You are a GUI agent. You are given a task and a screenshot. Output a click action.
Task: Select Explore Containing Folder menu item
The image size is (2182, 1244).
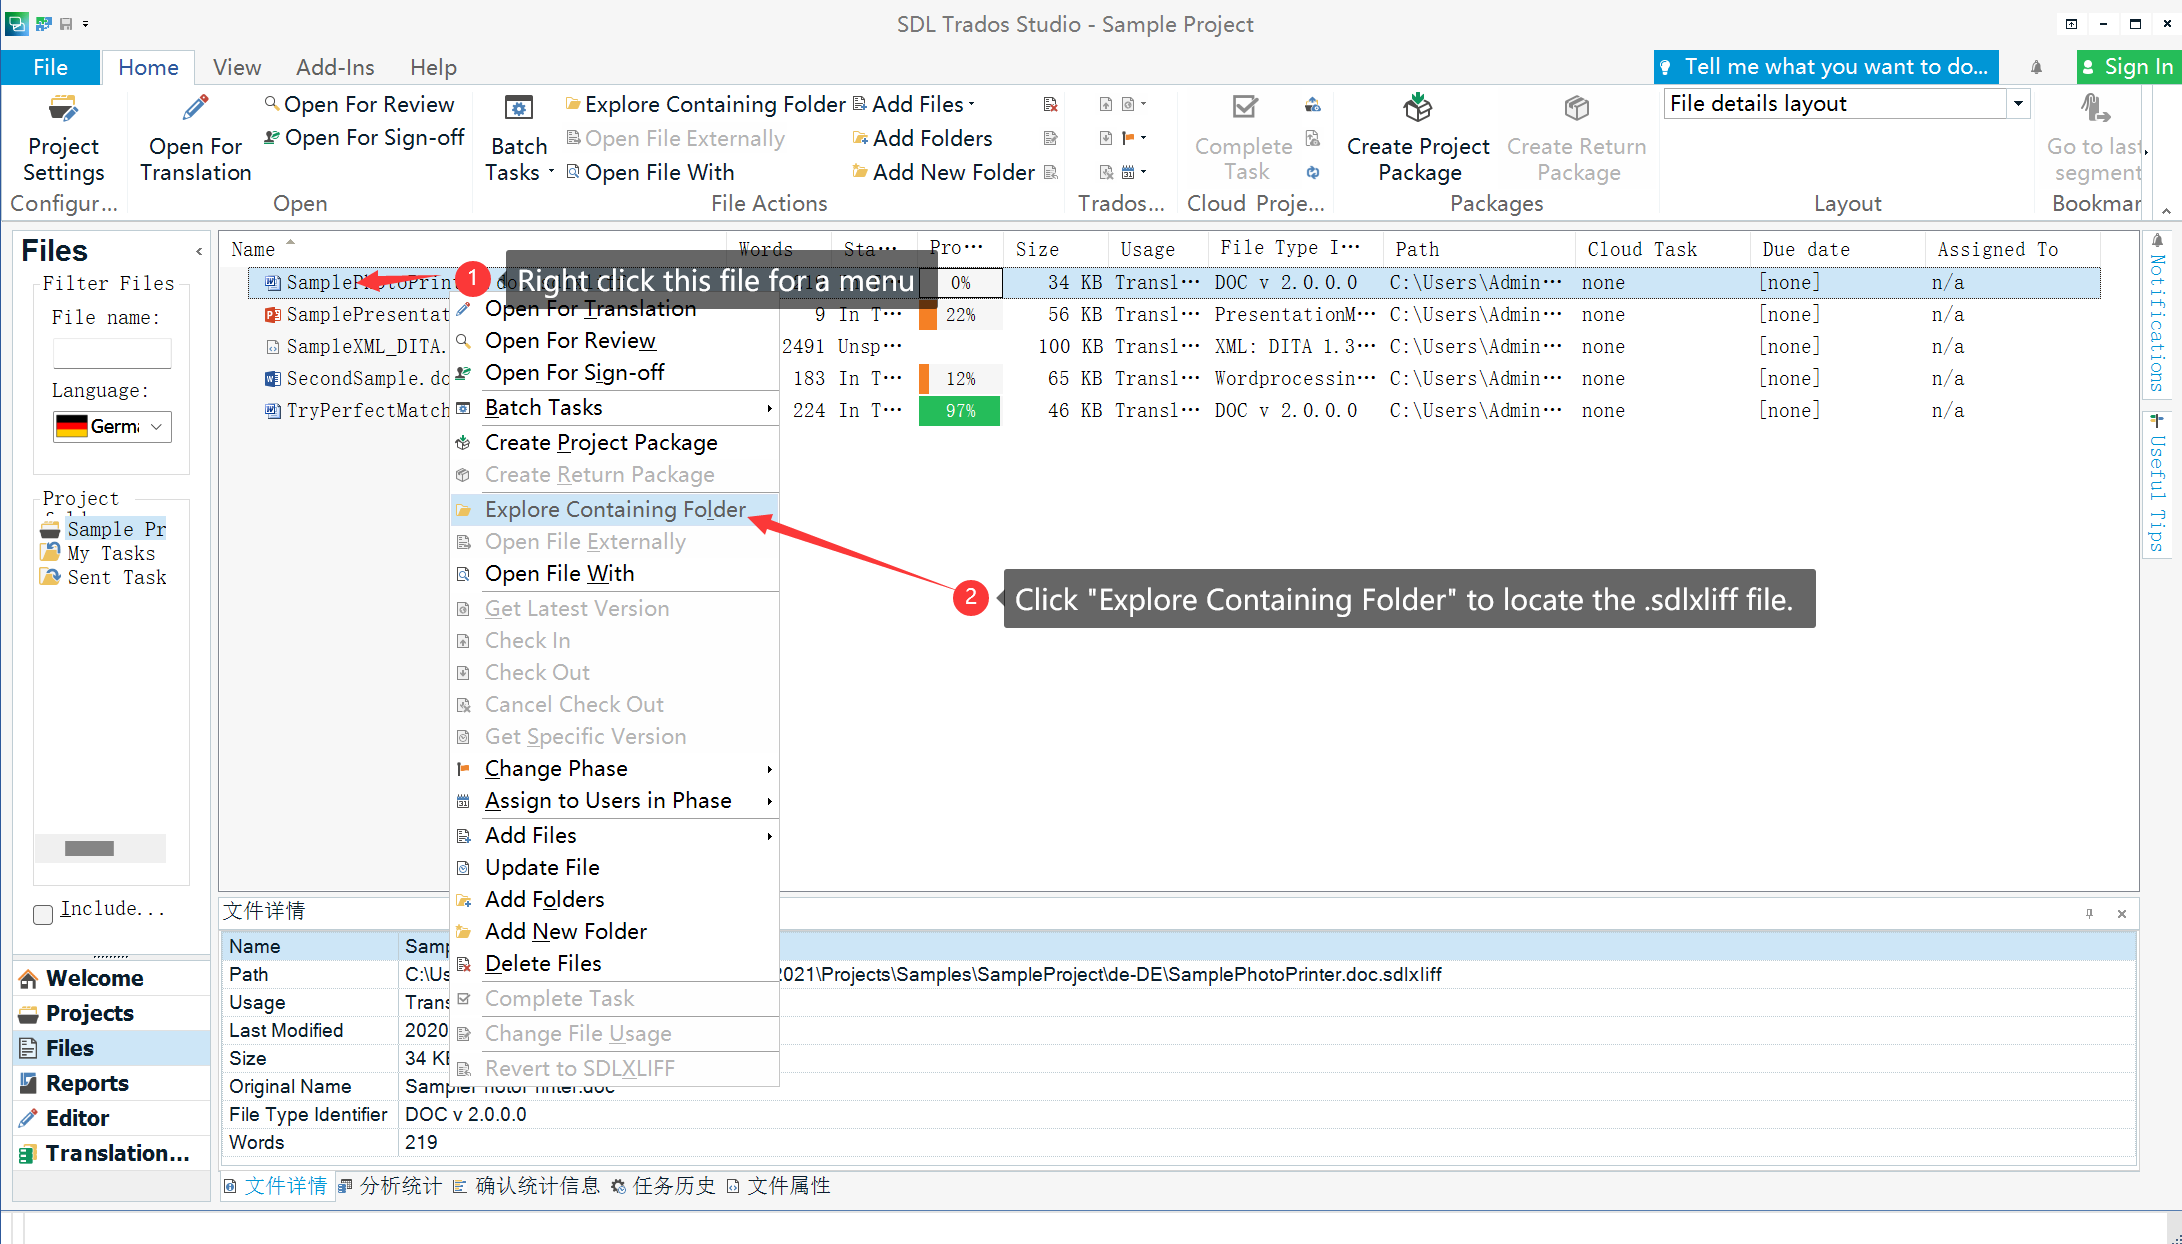pos(614,508)
